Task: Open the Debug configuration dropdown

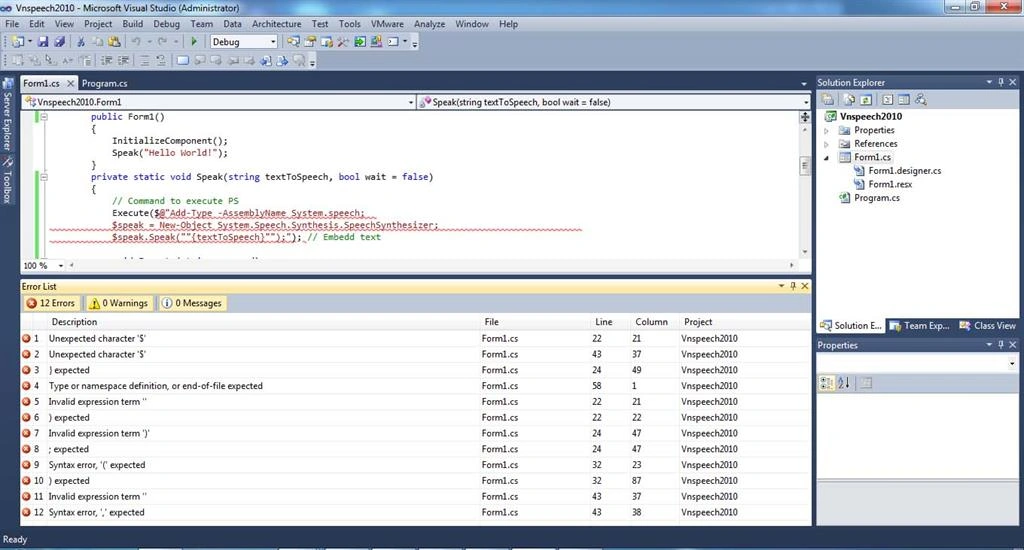Action: tap(244, 42)
